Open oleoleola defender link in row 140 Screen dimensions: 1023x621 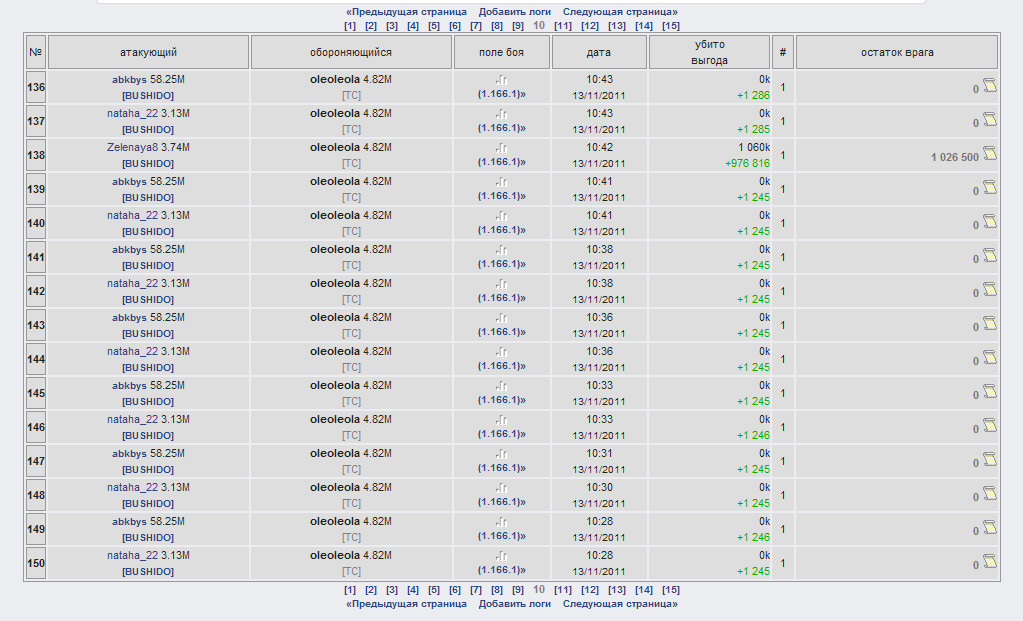click(334, 215)
